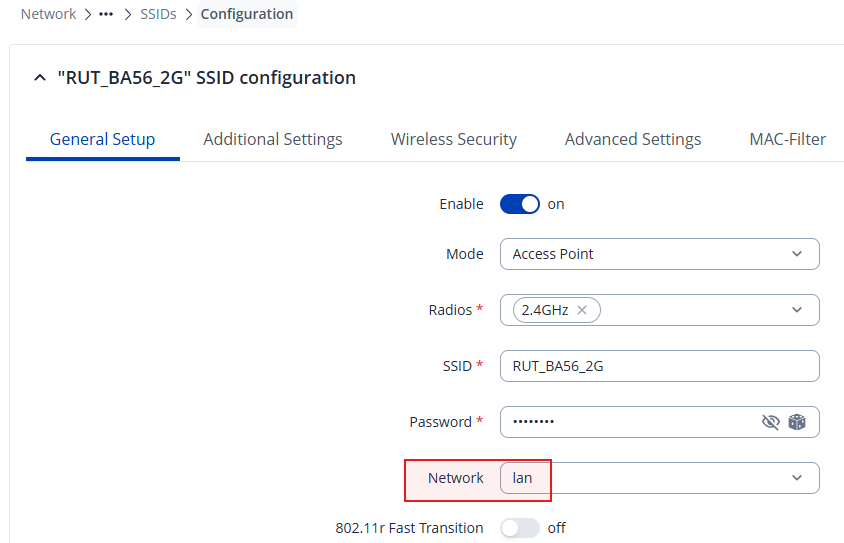The height and width of the screenshot is (543, 844).
Task: Remove the 2.4GHz radio tag
Action: click(x=582, y=310)
